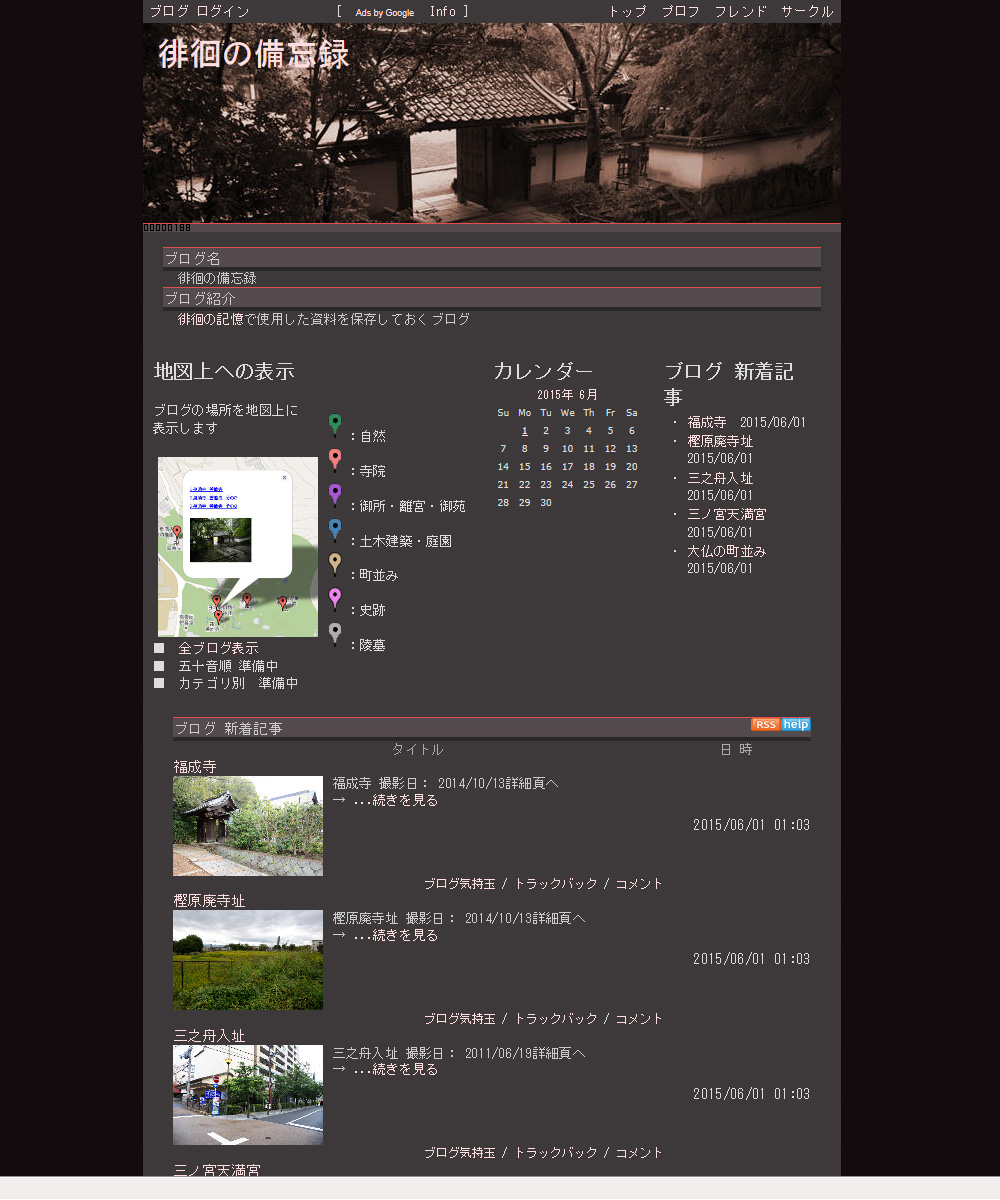Click the 日時 column header
Screen dimensions: 1000x1200
(736, 749)
